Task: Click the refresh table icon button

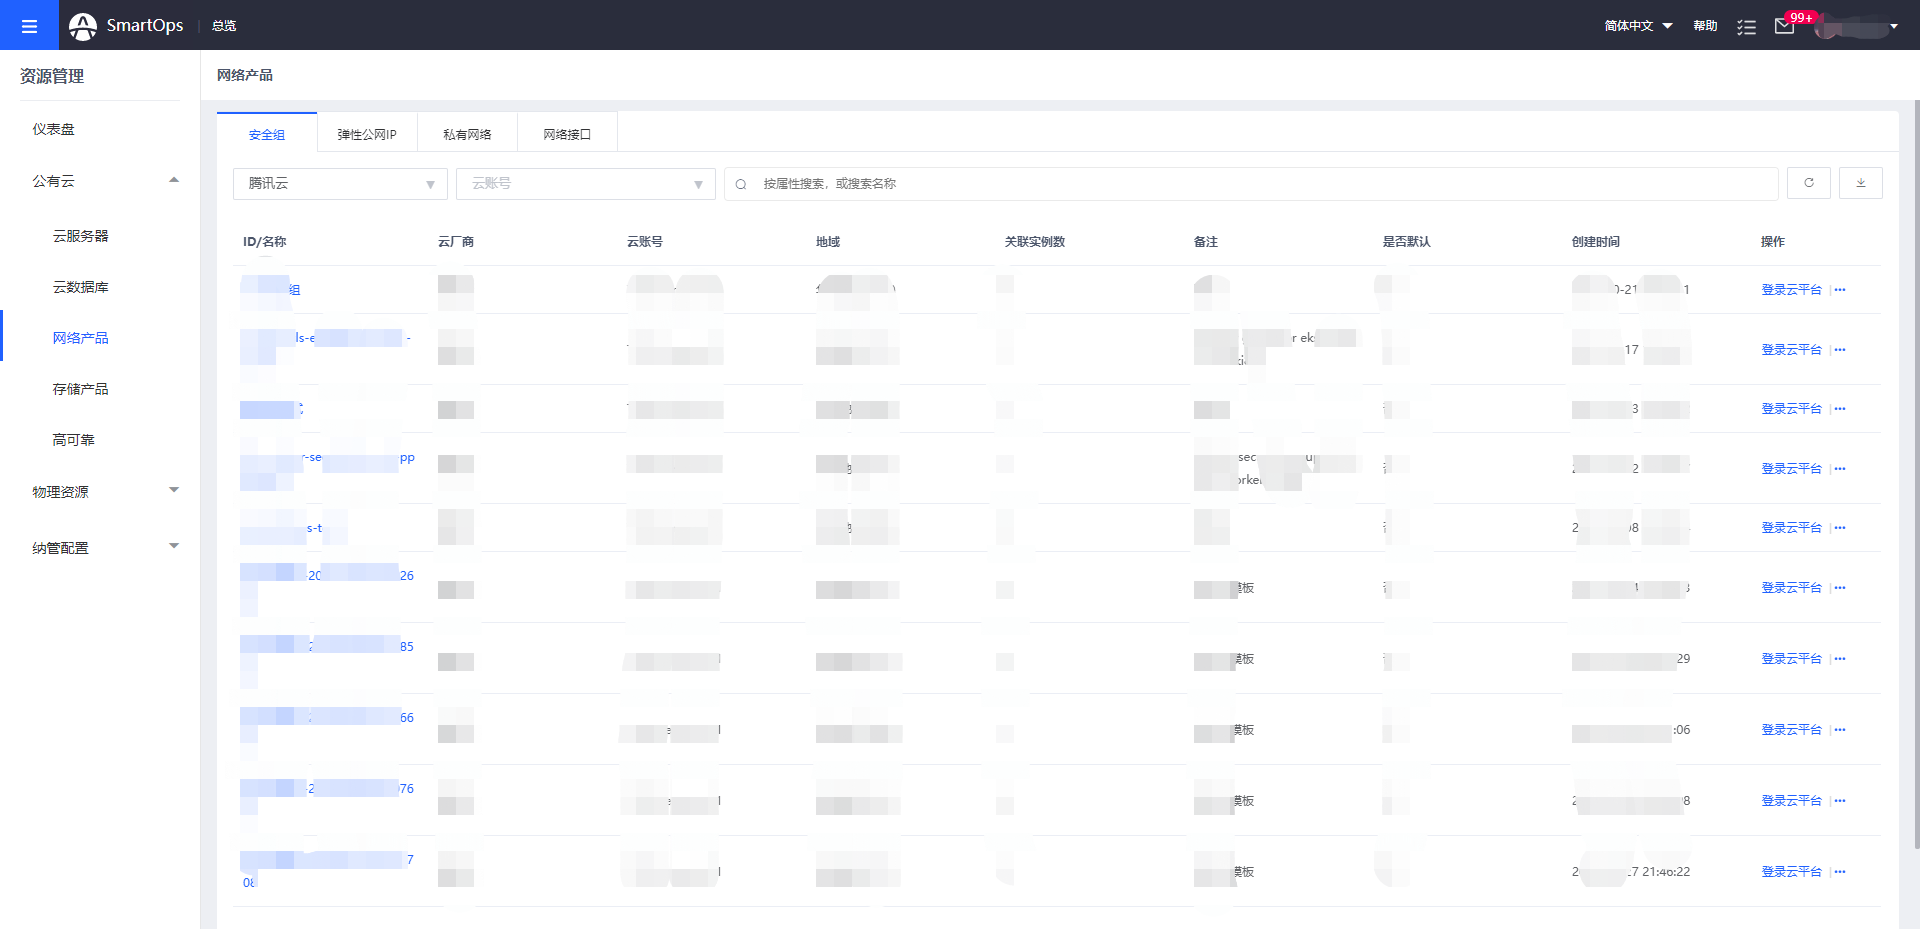Action: pos(1809,183)
